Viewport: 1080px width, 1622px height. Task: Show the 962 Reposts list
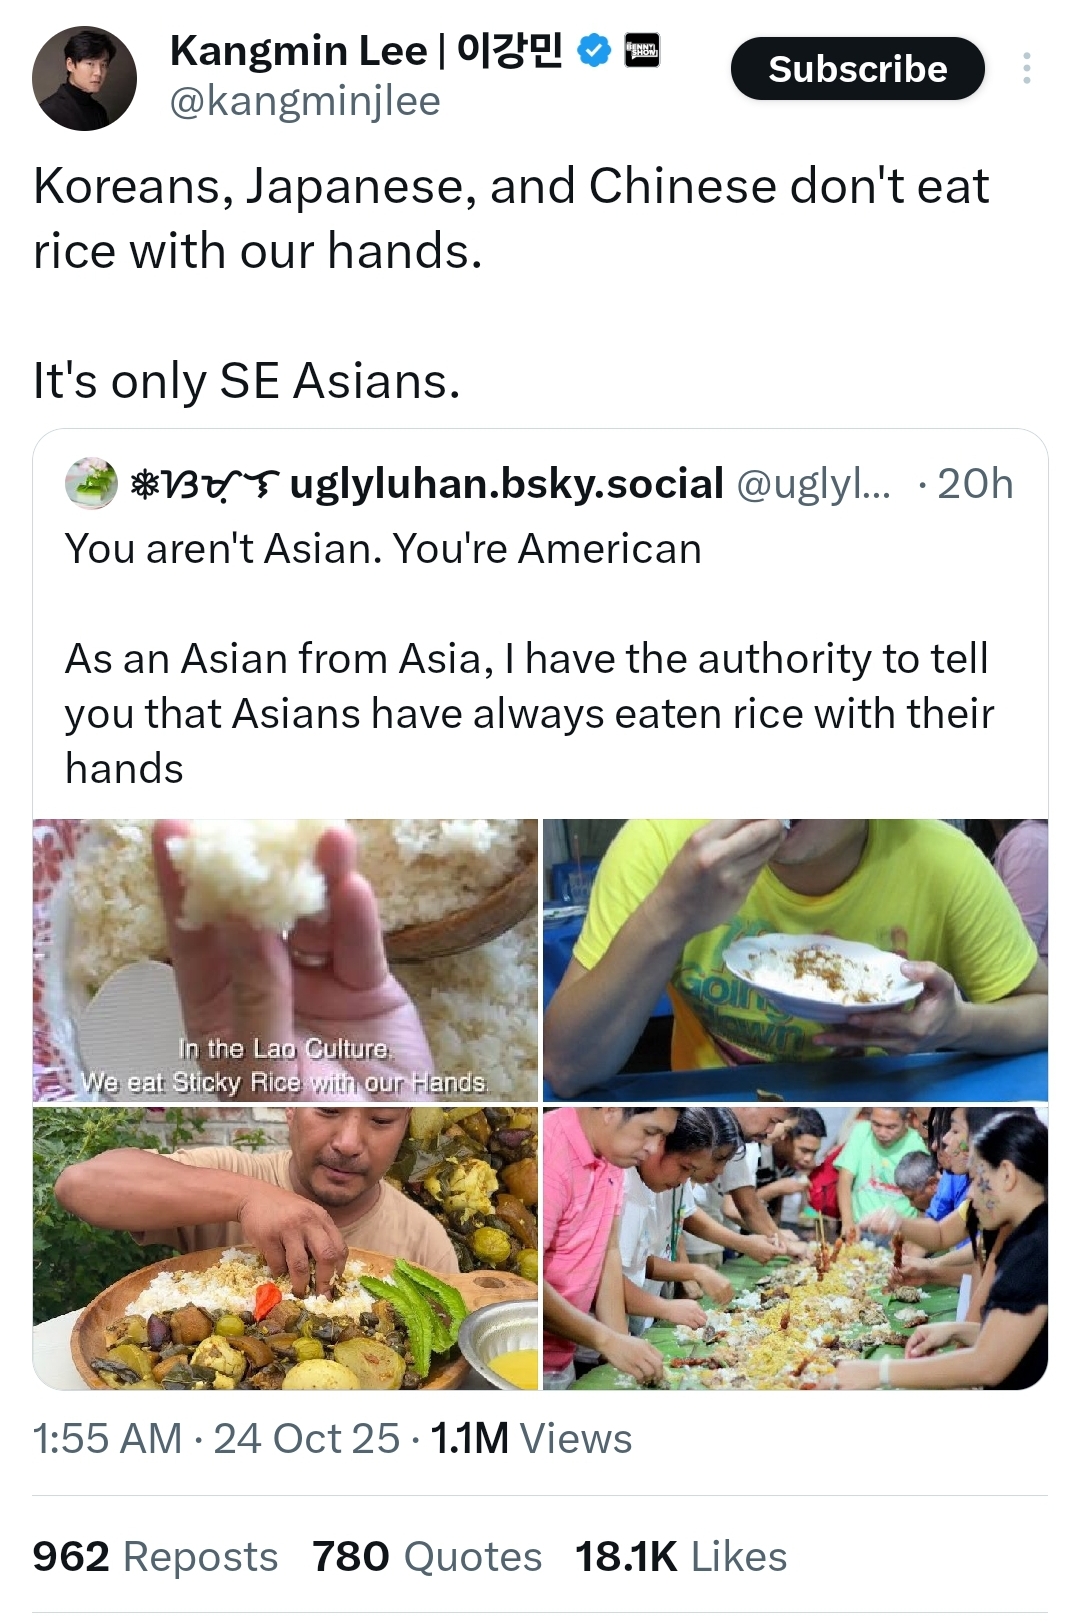[155, 1557]
